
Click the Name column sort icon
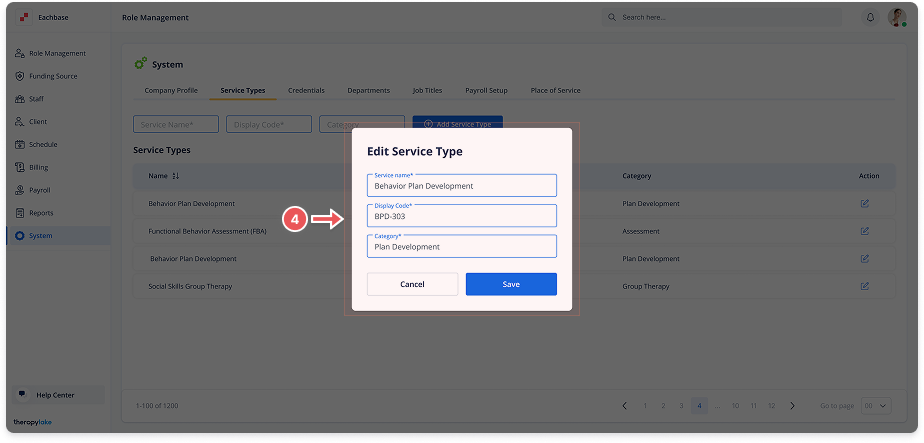coord(176,176)
